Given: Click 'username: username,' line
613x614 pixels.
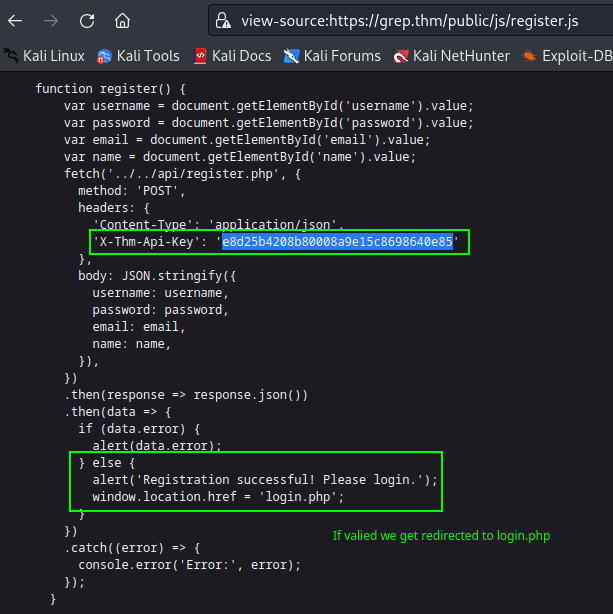Looking at the screenshot, I should click(161, 293).
